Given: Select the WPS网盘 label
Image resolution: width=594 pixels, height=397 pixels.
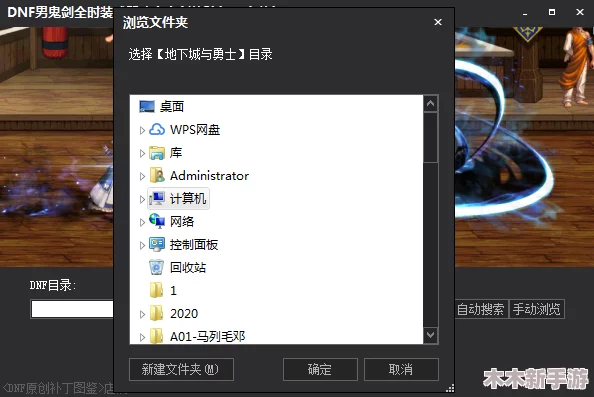Looking at the screenshot, I should pos(195,130).
